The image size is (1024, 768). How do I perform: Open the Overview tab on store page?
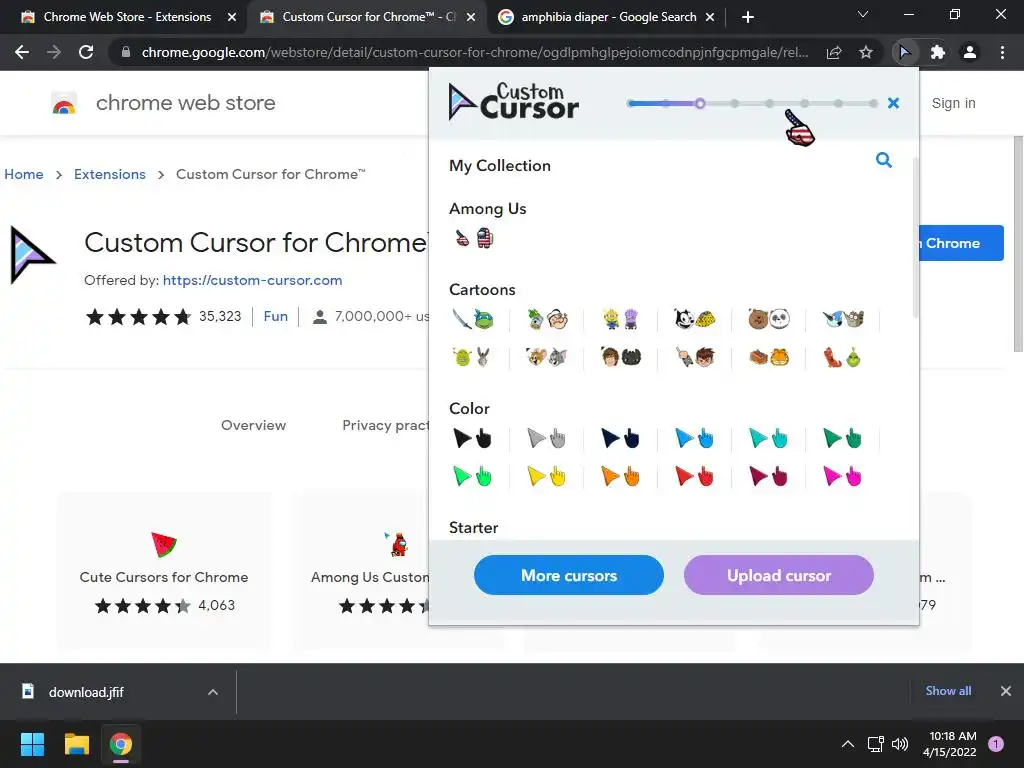coord(253,425)
